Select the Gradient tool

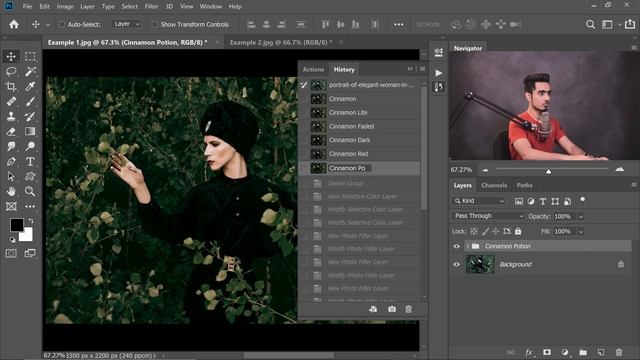coord(30,131)
